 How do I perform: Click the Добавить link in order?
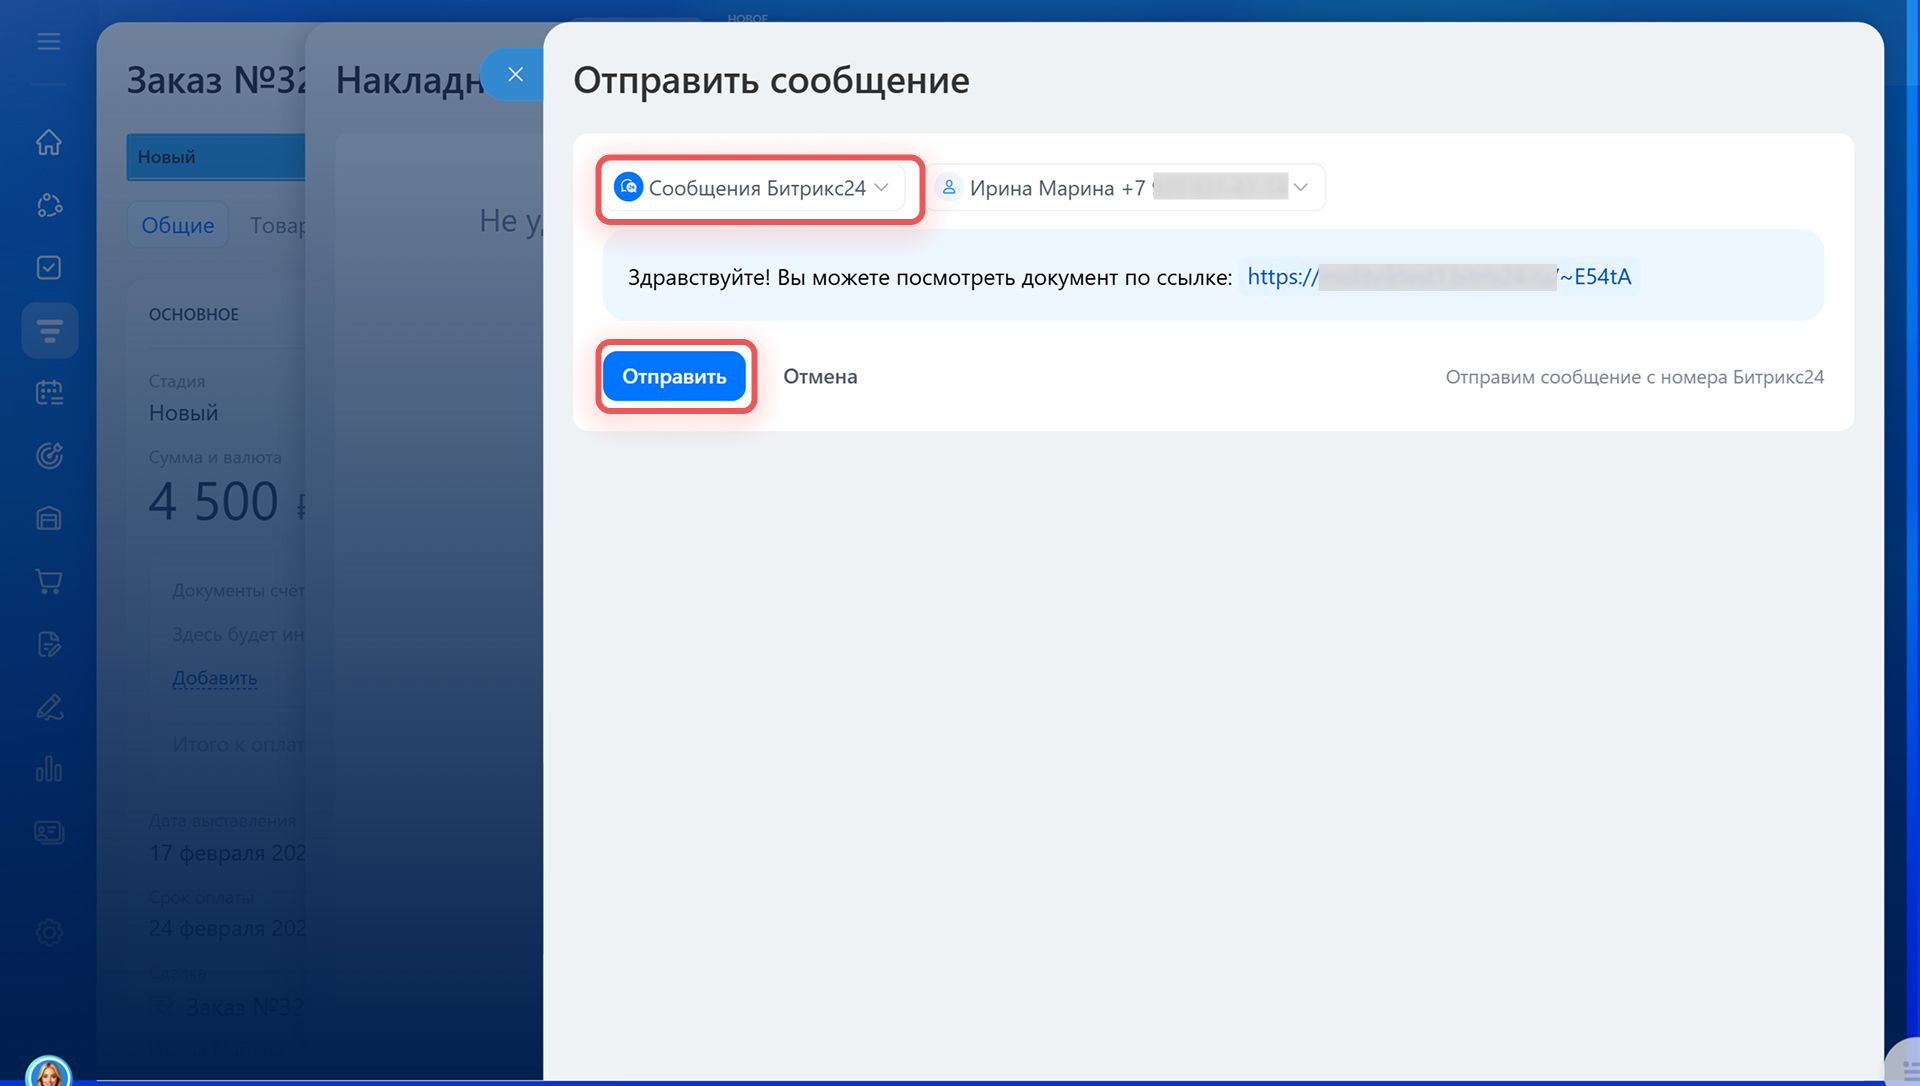pos(214,678)
